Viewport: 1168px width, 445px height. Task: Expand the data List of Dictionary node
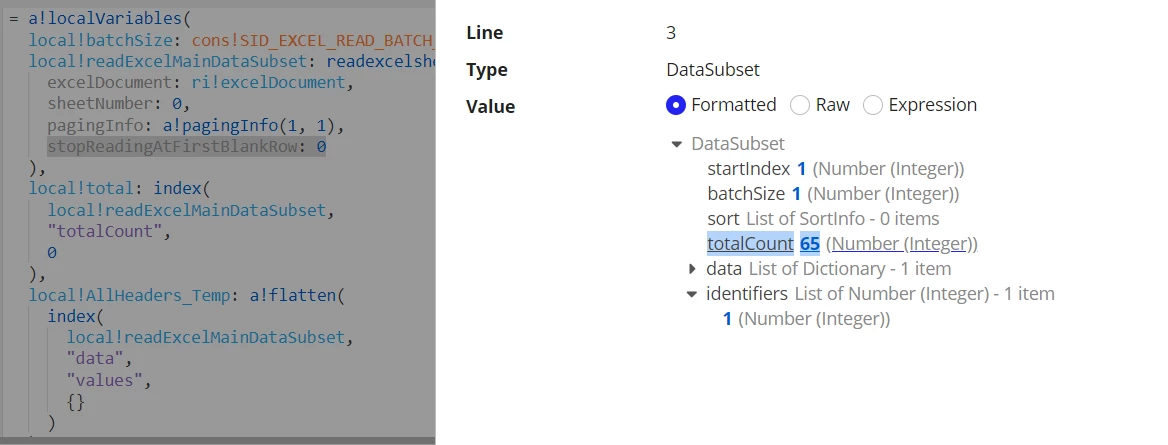(692, 268)
